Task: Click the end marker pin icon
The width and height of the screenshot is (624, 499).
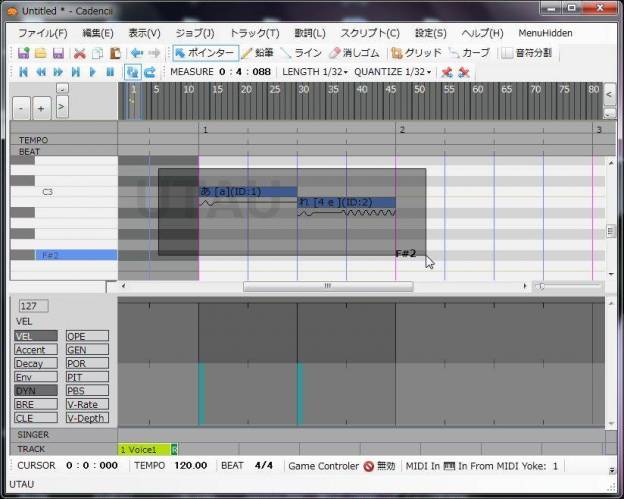Action: [464, 72]
